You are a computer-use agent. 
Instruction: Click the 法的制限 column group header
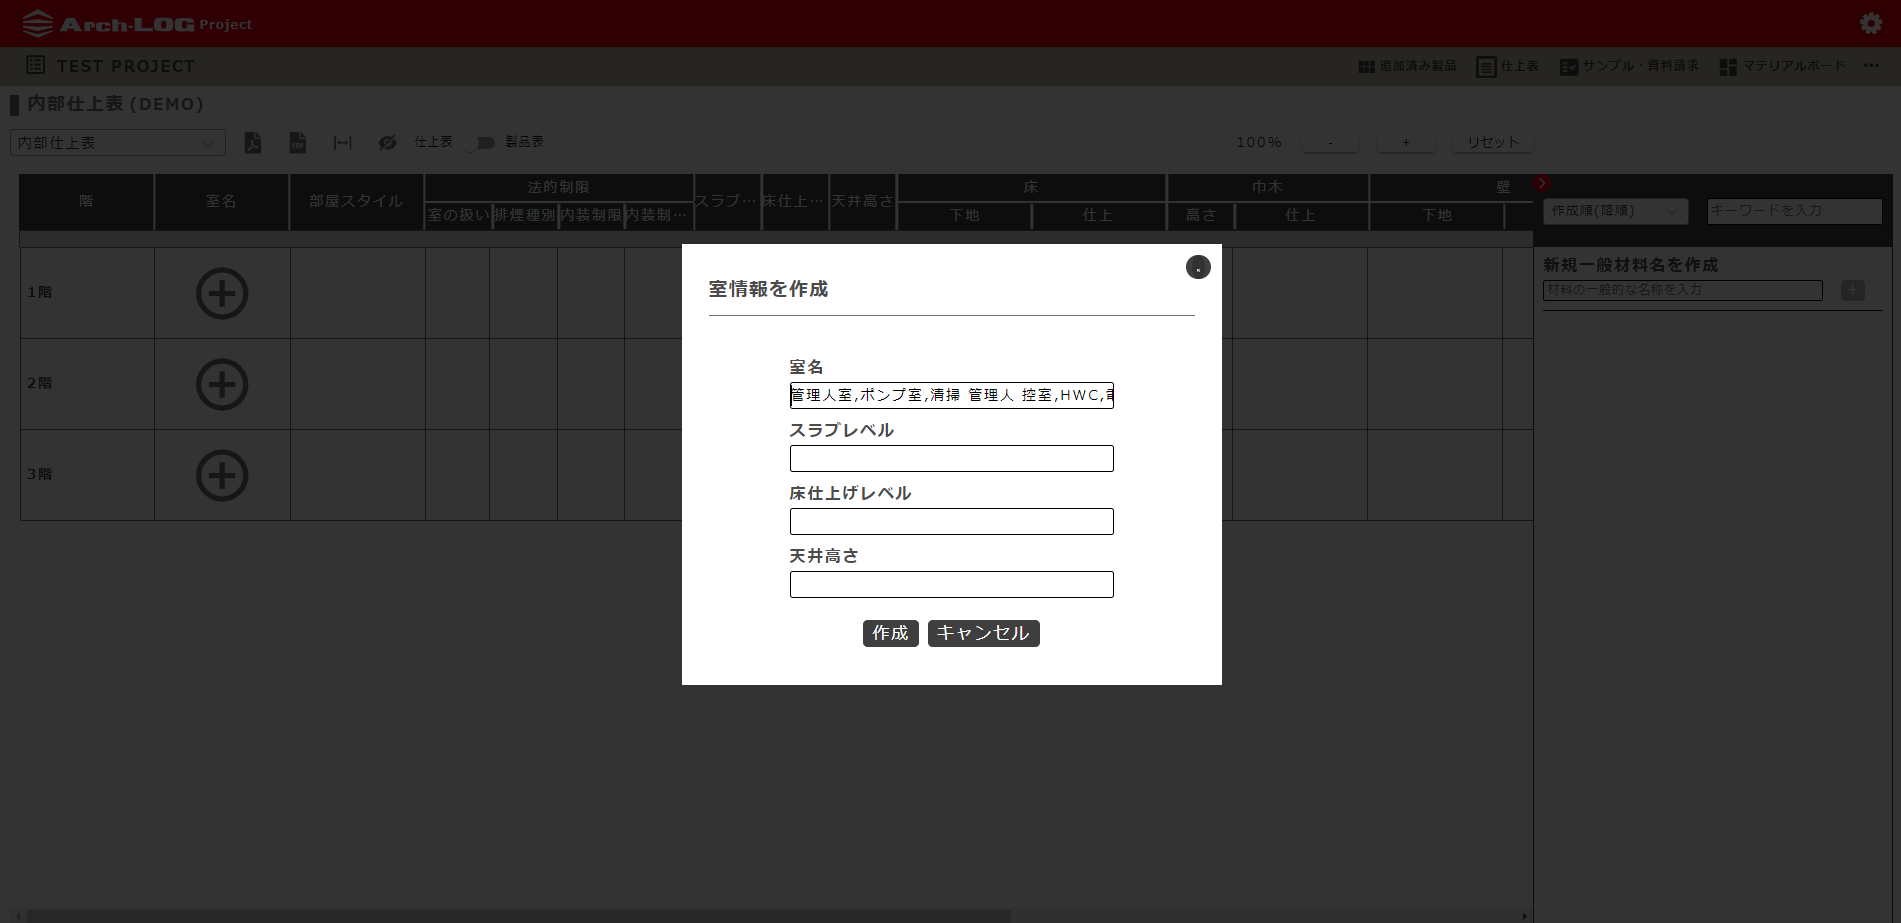559,187
